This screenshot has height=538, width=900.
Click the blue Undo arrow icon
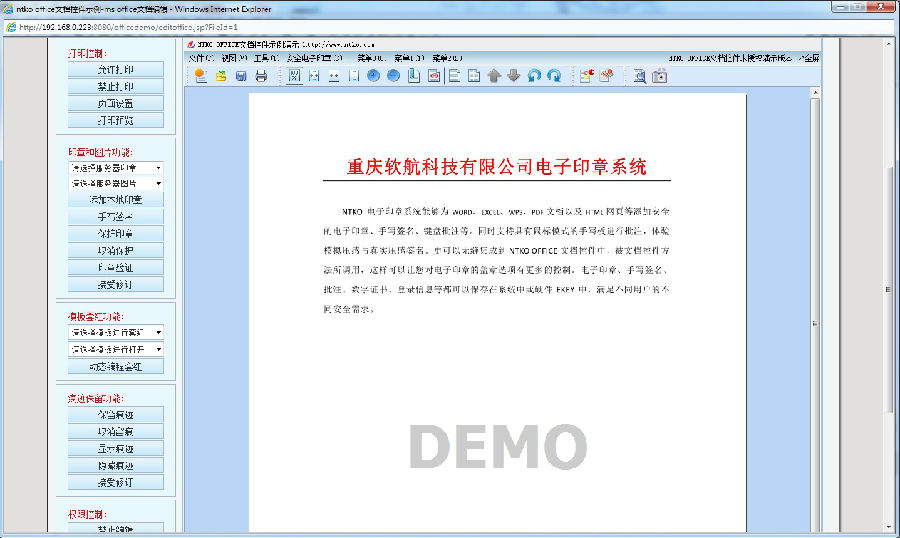[534, 76]
